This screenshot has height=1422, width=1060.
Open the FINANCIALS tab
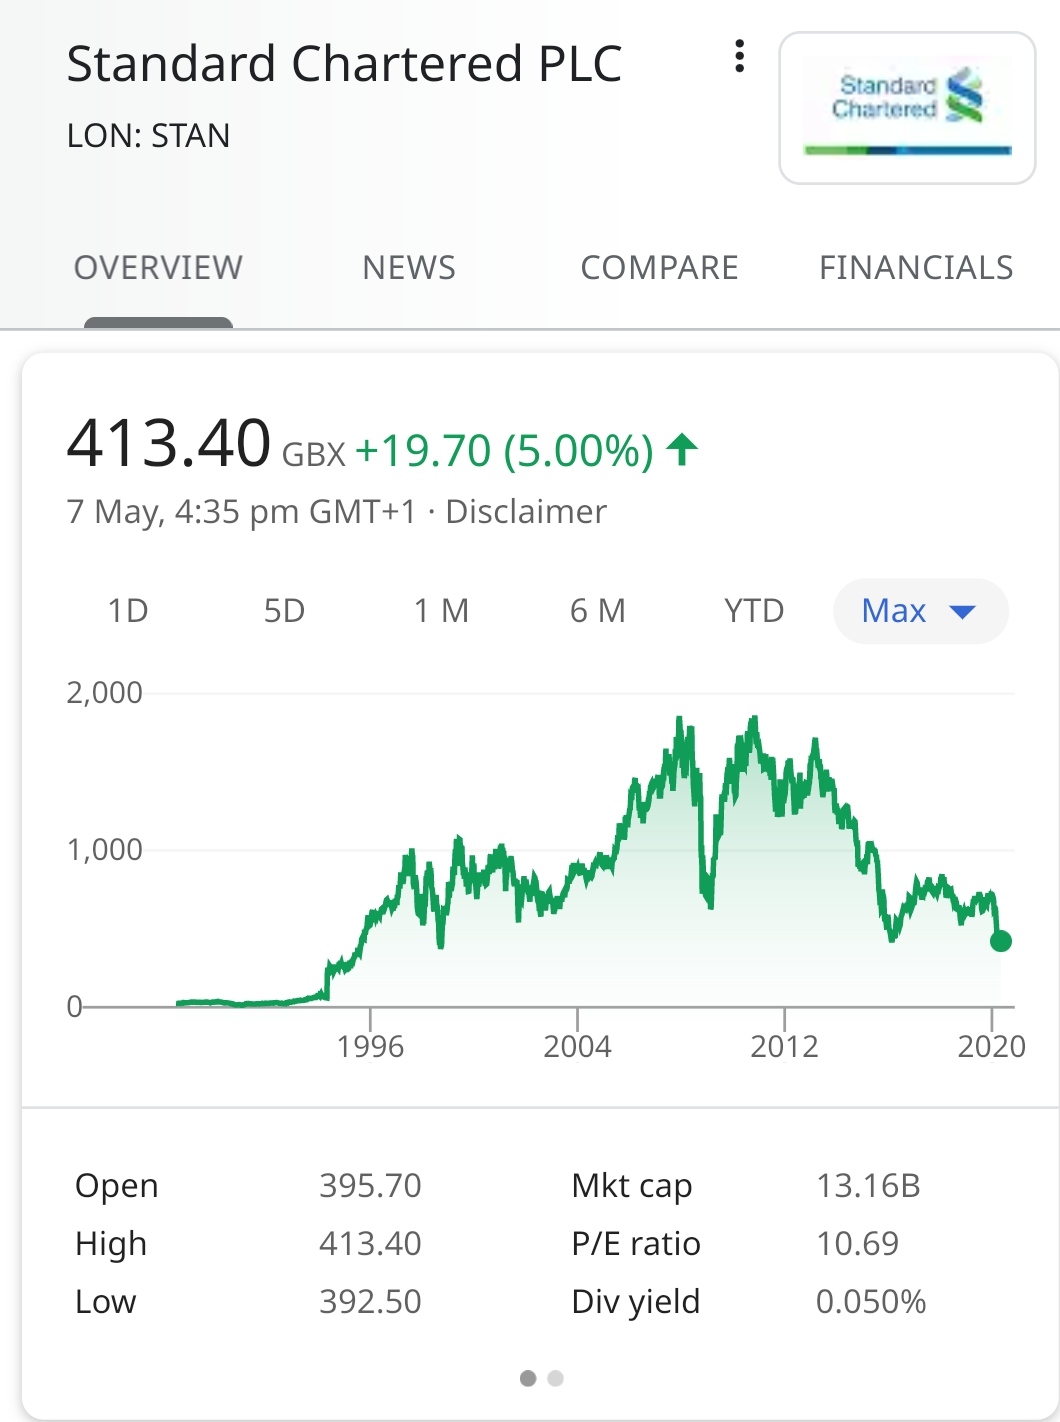(915, 268)
